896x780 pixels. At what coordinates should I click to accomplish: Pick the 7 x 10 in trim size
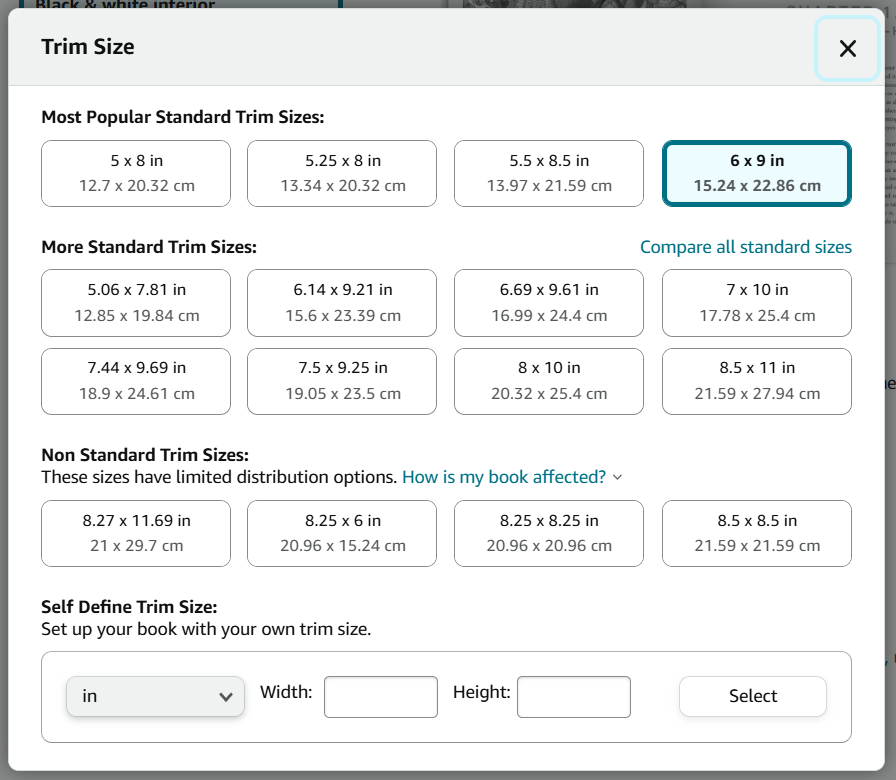[x=756, y=303]
